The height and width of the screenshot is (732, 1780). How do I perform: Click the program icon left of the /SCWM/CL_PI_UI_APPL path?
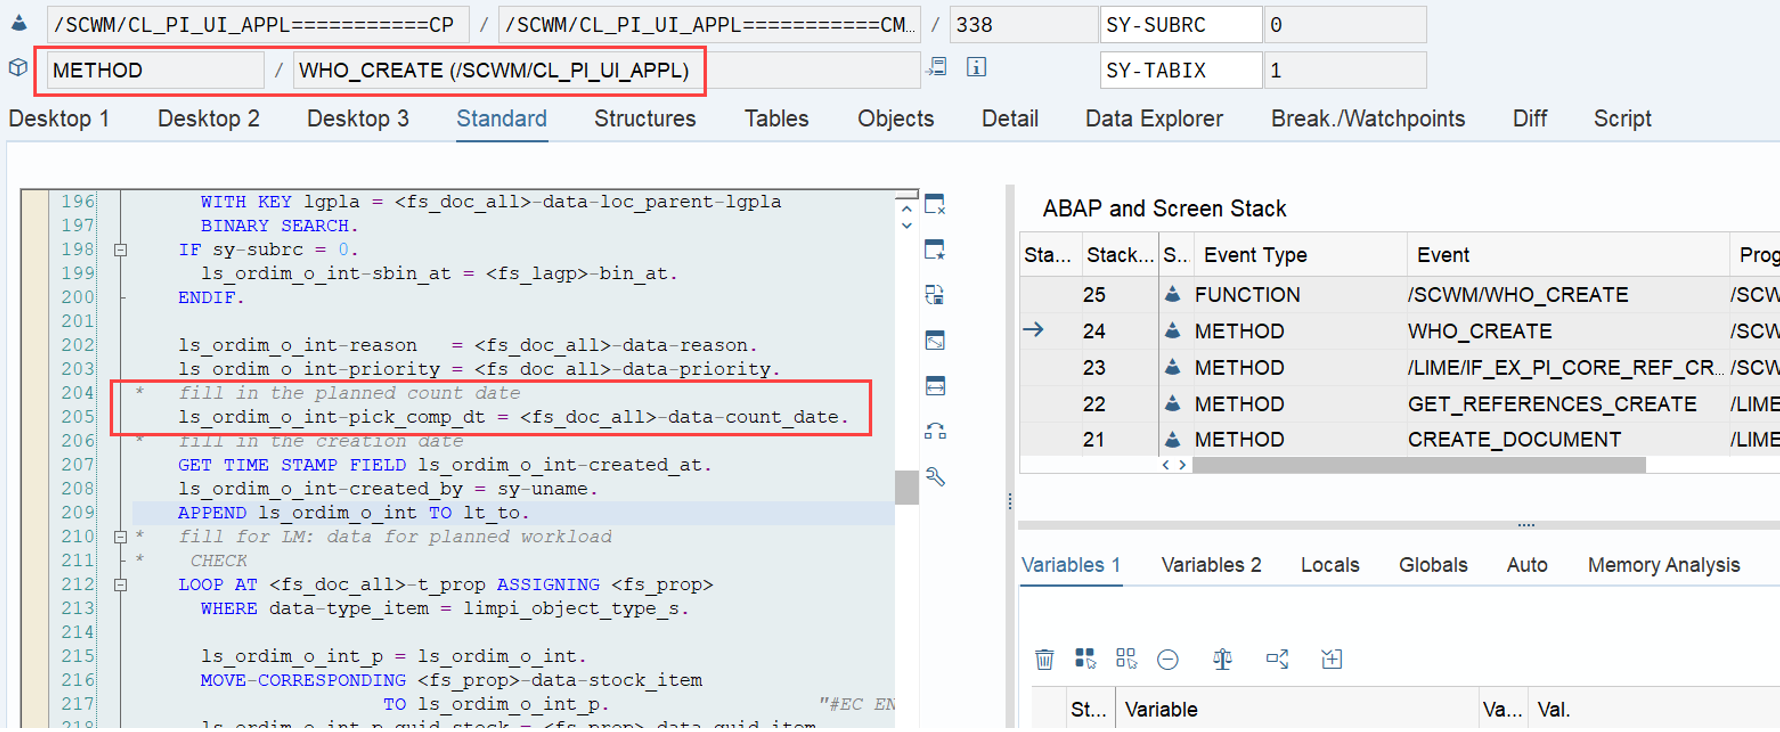point(19,22)
